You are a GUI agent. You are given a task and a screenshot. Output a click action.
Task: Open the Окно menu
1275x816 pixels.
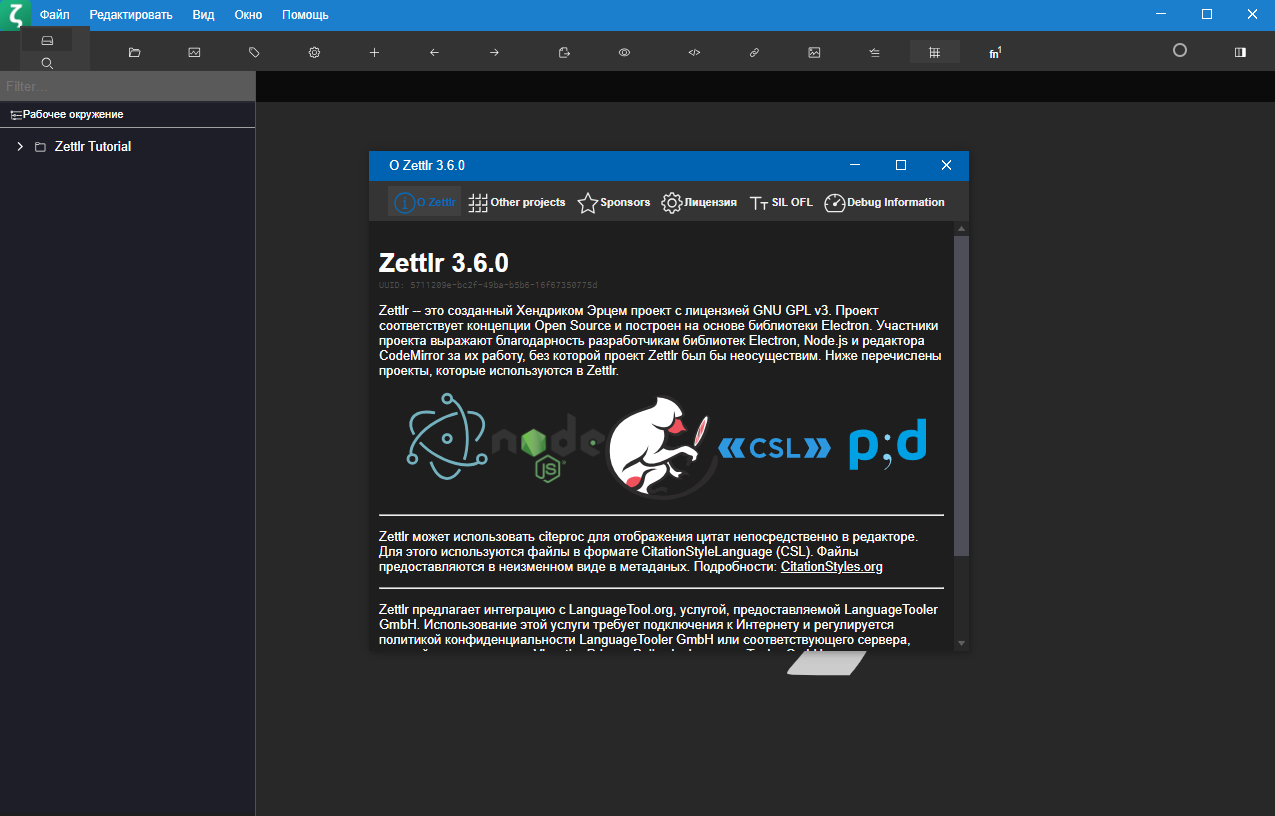tap(248, 15)
